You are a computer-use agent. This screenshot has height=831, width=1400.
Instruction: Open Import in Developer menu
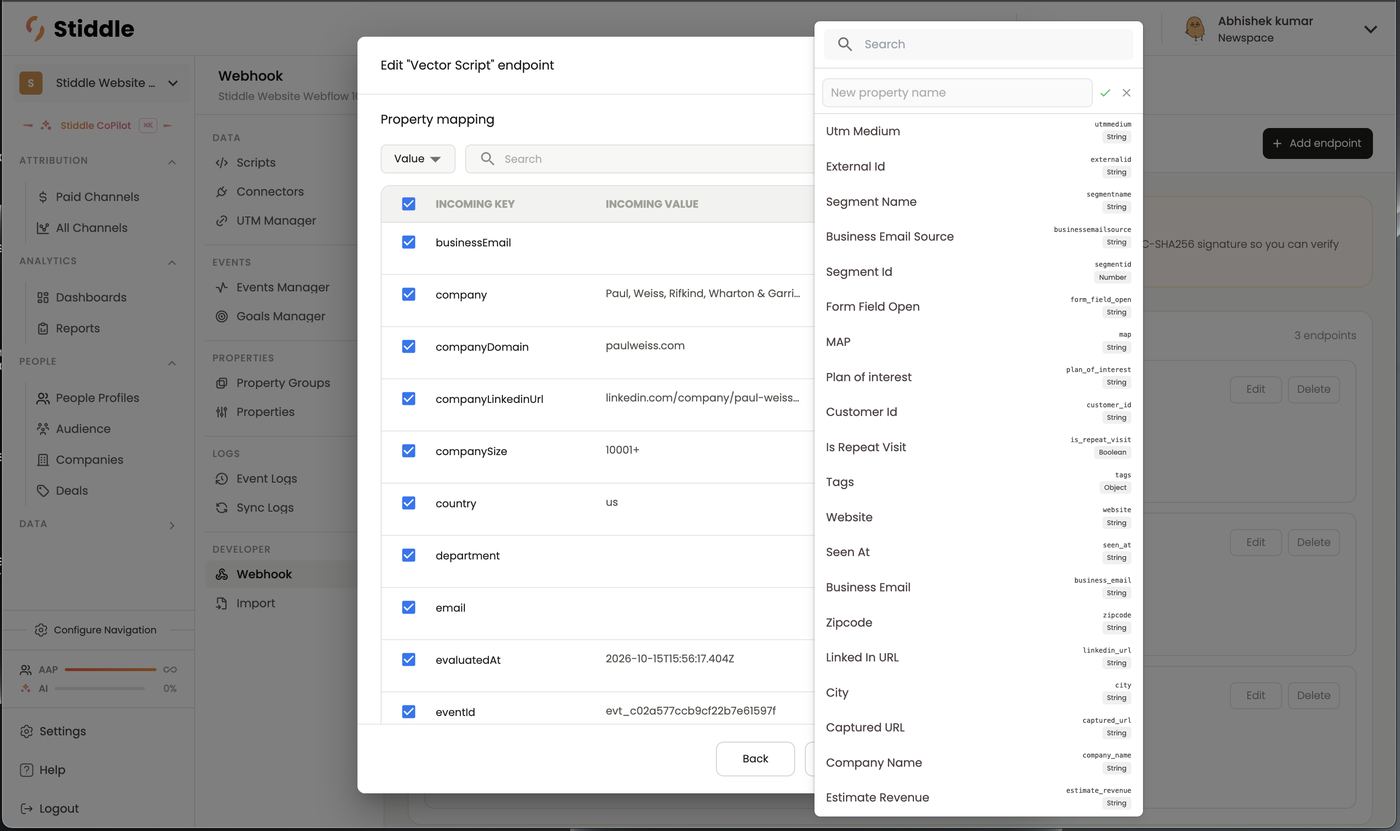click(x=255, y=603)
